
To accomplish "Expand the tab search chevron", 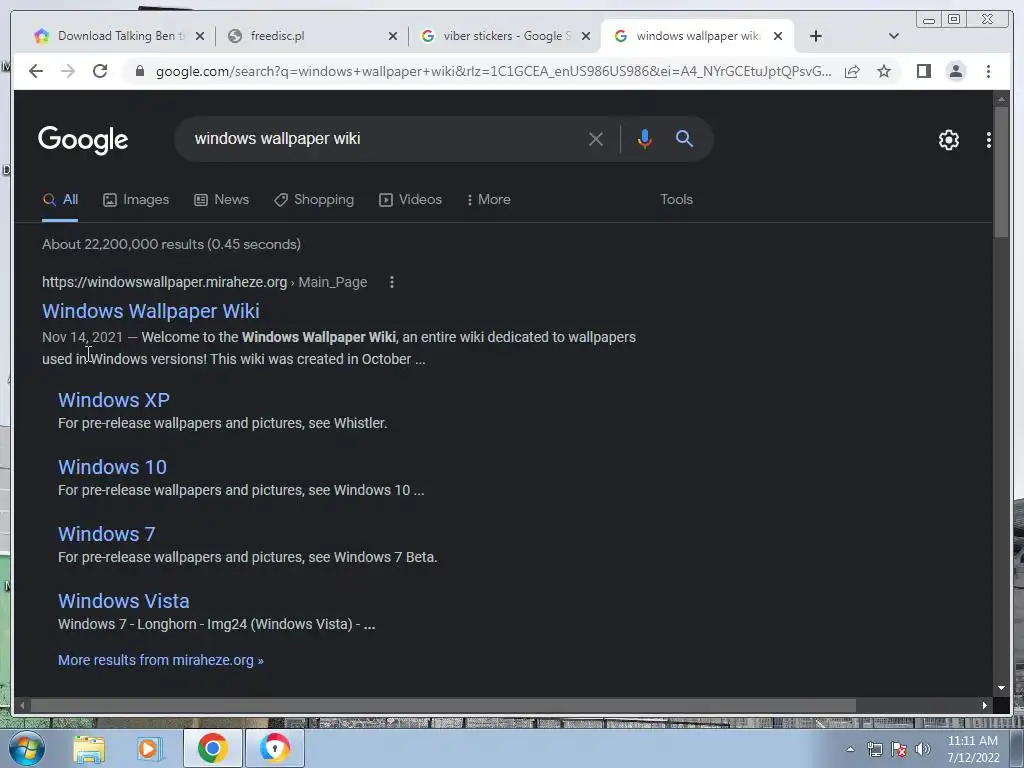I will (x=893, y=36).
